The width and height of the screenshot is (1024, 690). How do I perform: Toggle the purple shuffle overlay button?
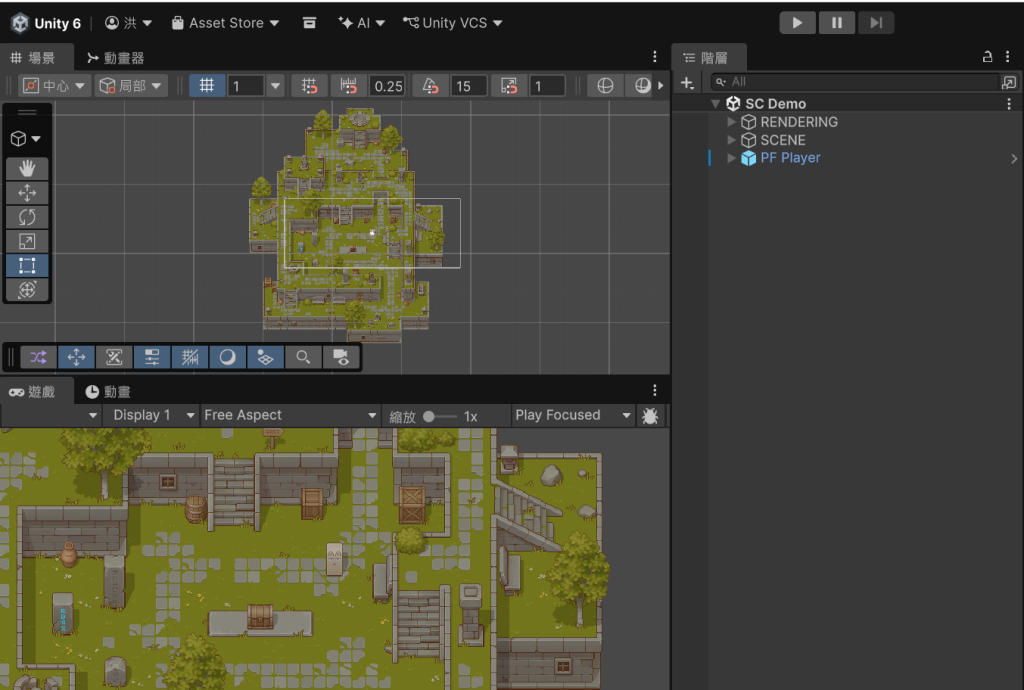[x=39, y=357]
